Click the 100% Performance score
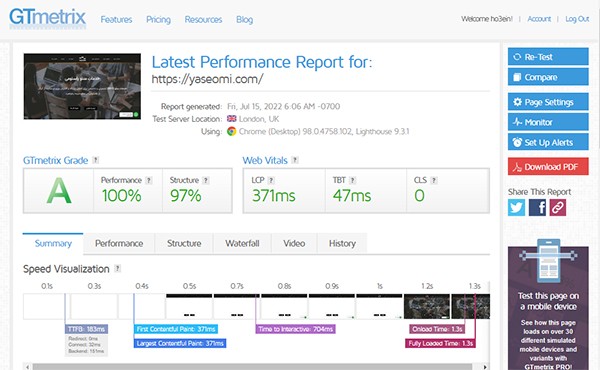Screen dimensions: 600x370 click(122, 196)
